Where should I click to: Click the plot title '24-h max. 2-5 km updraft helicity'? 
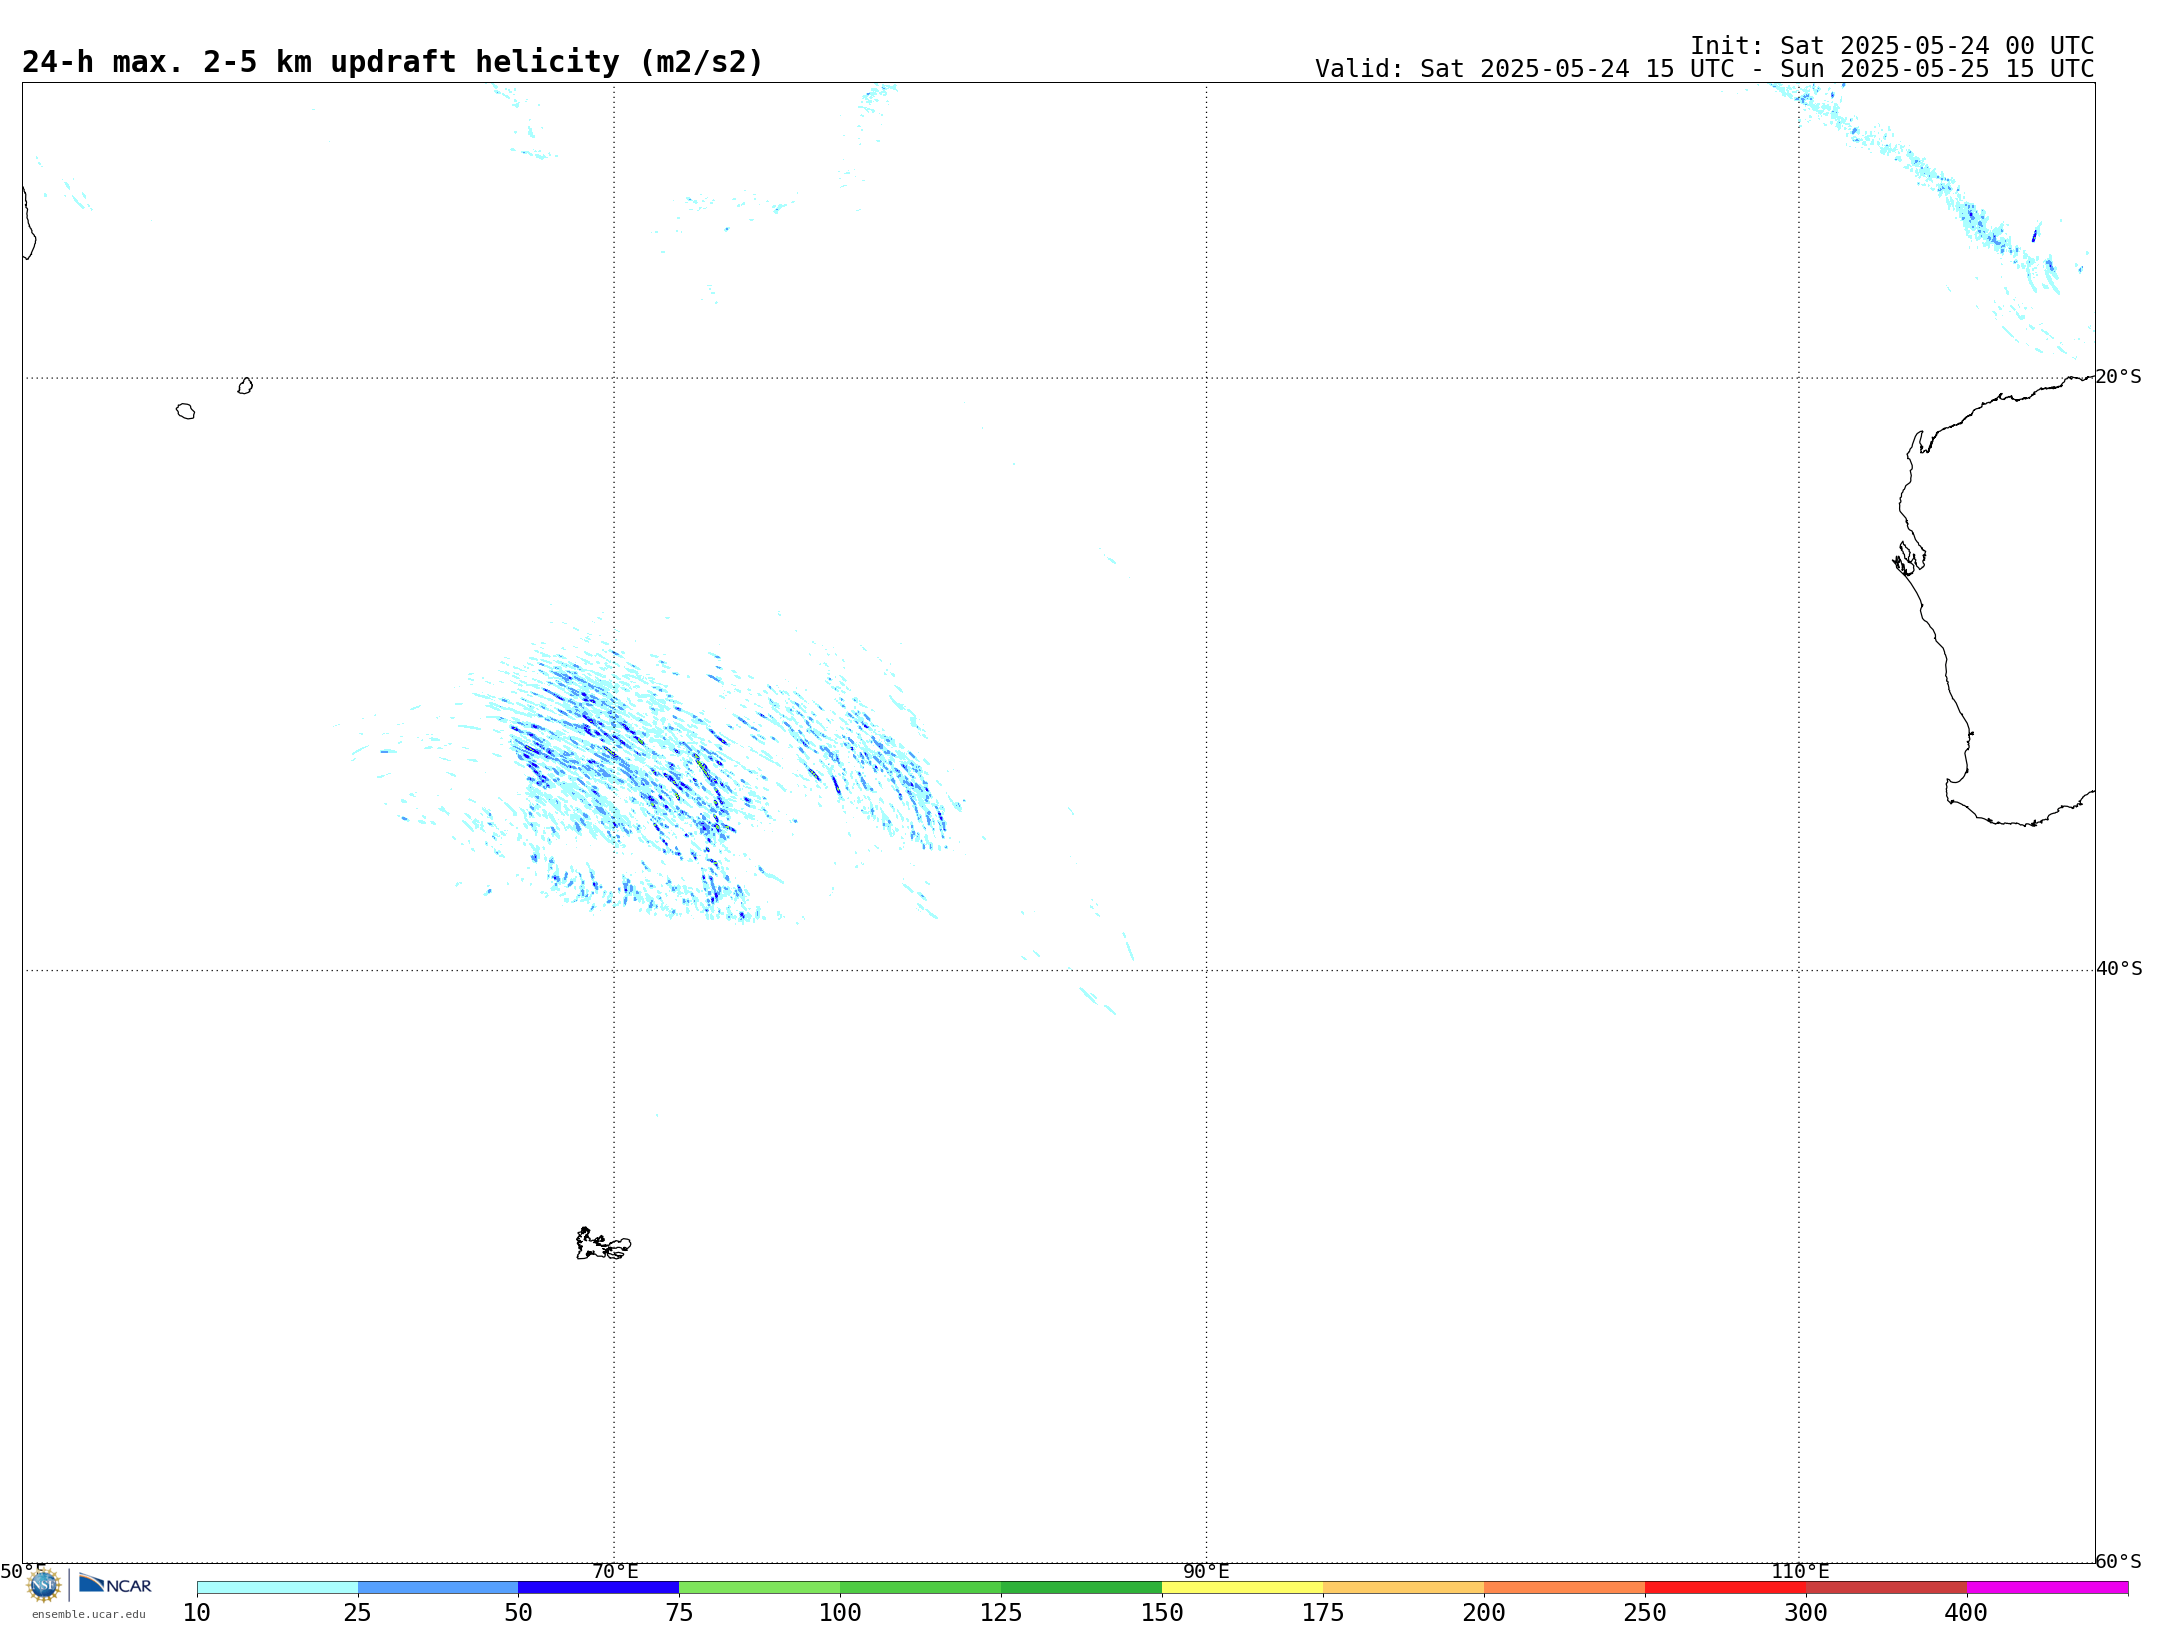tap(392, 62)
